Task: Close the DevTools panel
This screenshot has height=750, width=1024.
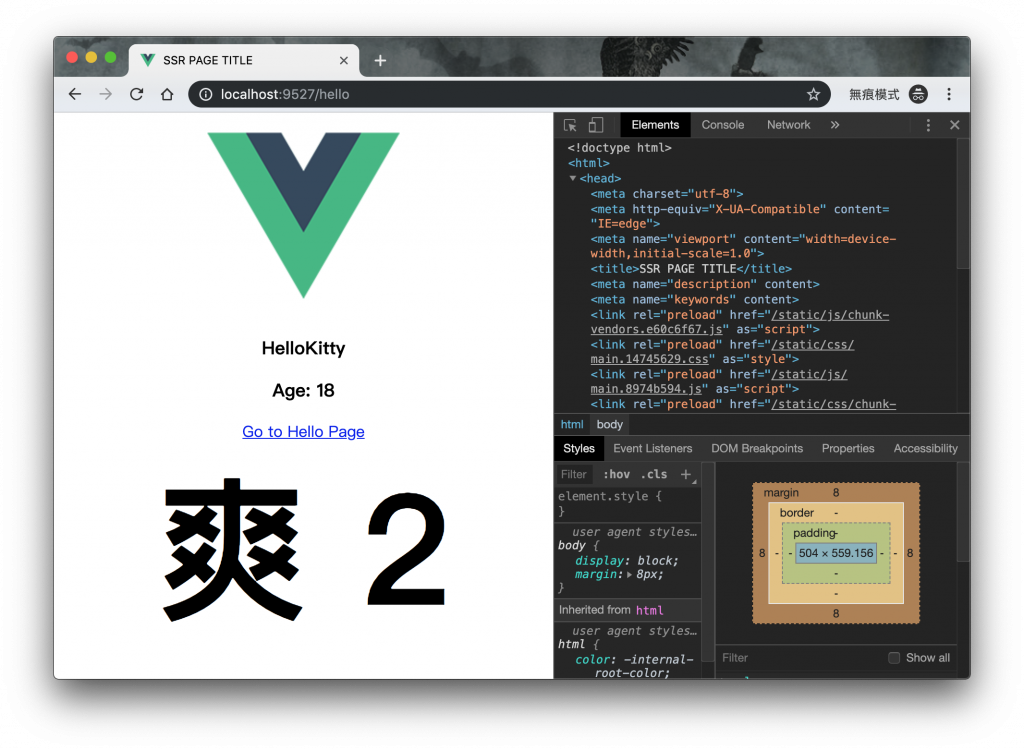Action: [954, 125]
